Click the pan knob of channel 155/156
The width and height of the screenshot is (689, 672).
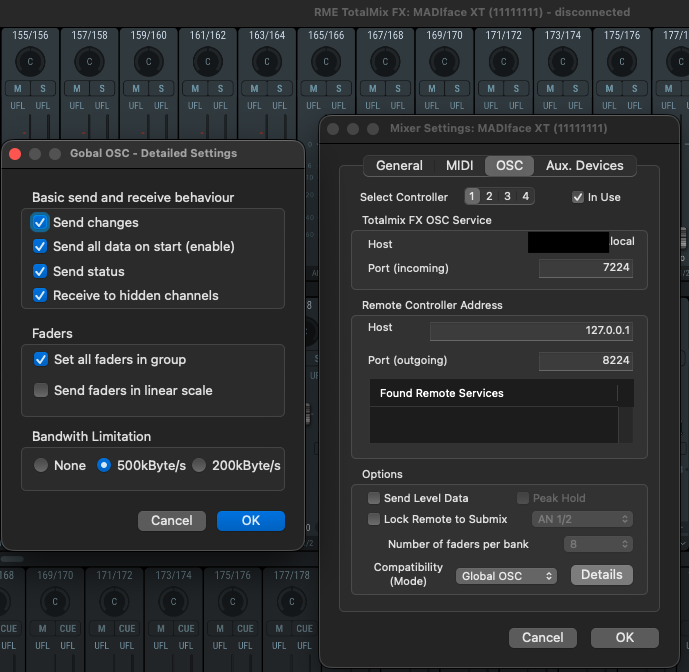coord(30,62)
